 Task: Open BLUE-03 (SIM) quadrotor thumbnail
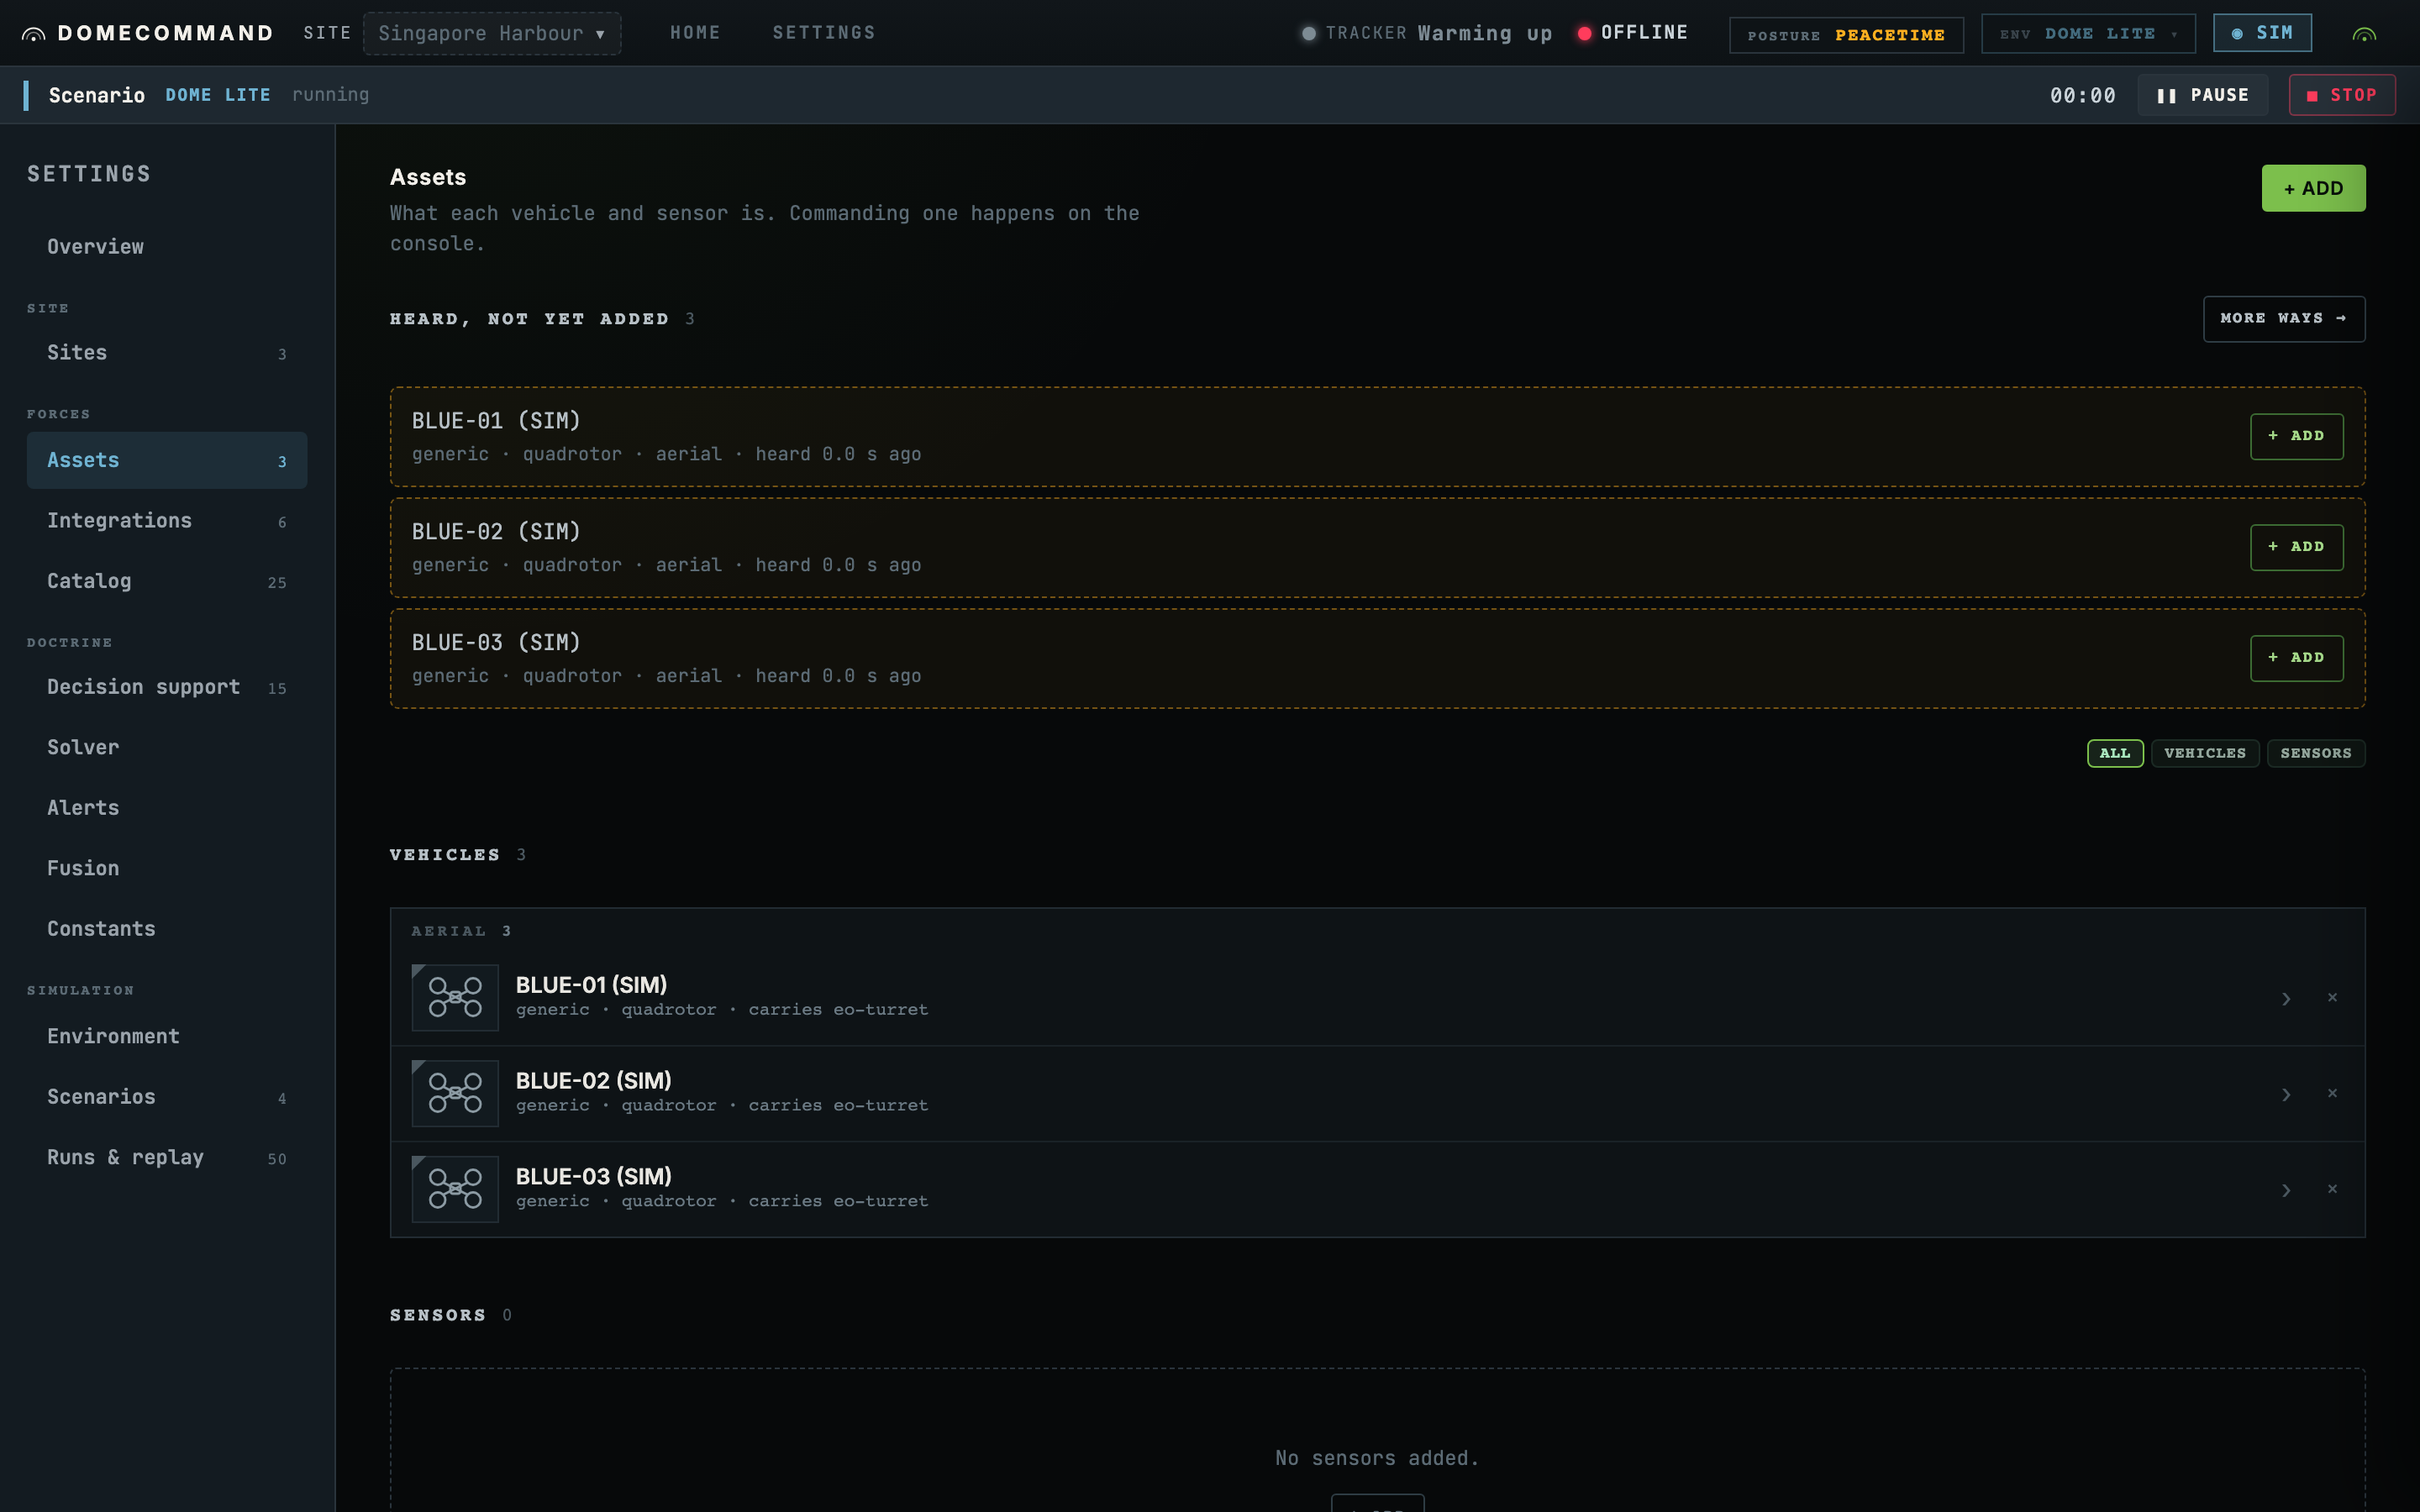point(455,1189)
